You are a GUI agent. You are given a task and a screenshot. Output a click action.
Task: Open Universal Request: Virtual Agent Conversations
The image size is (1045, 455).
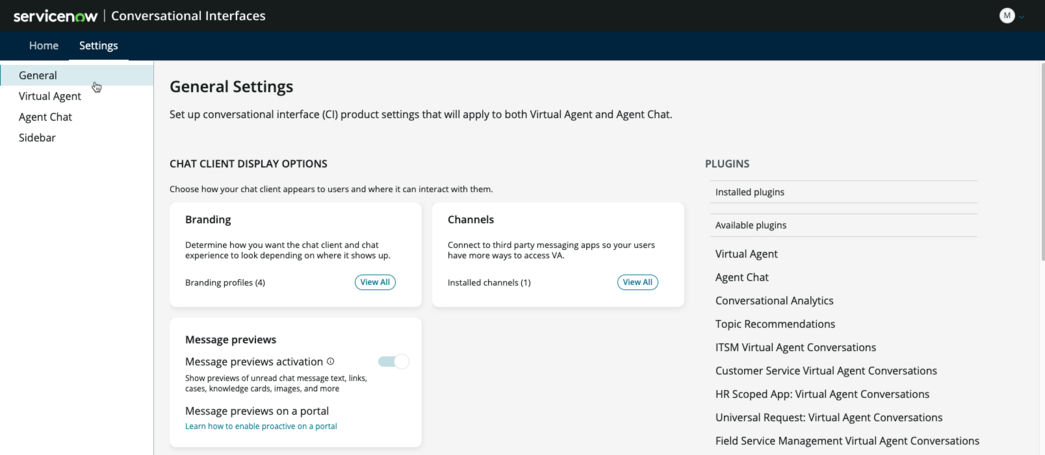pos(829,417)
